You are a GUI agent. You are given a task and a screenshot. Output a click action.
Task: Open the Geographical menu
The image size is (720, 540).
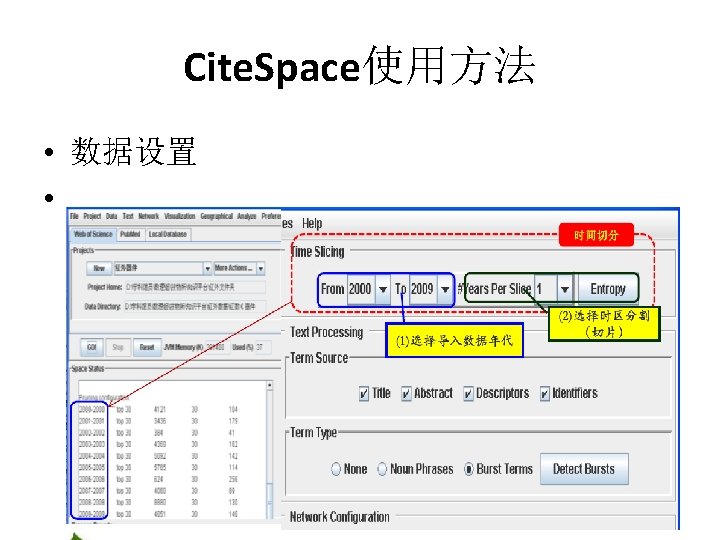click(x=216, y=216)
